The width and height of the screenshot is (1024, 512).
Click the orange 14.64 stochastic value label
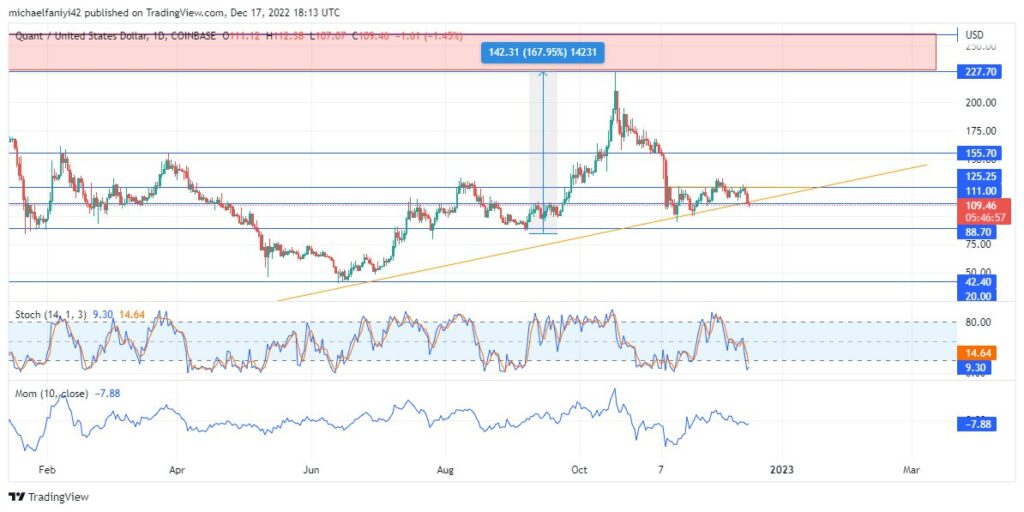(x=979, y=354)
